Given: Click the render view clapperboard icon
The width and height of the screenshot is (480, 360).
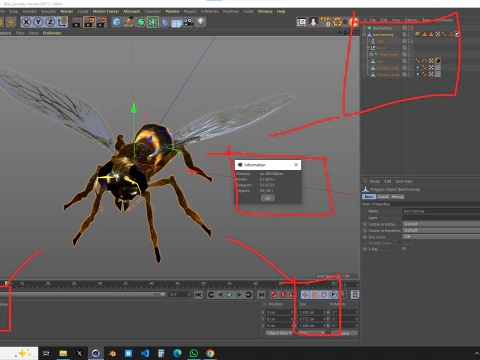Looking at the screenshot, I should [x=77, y=22].
